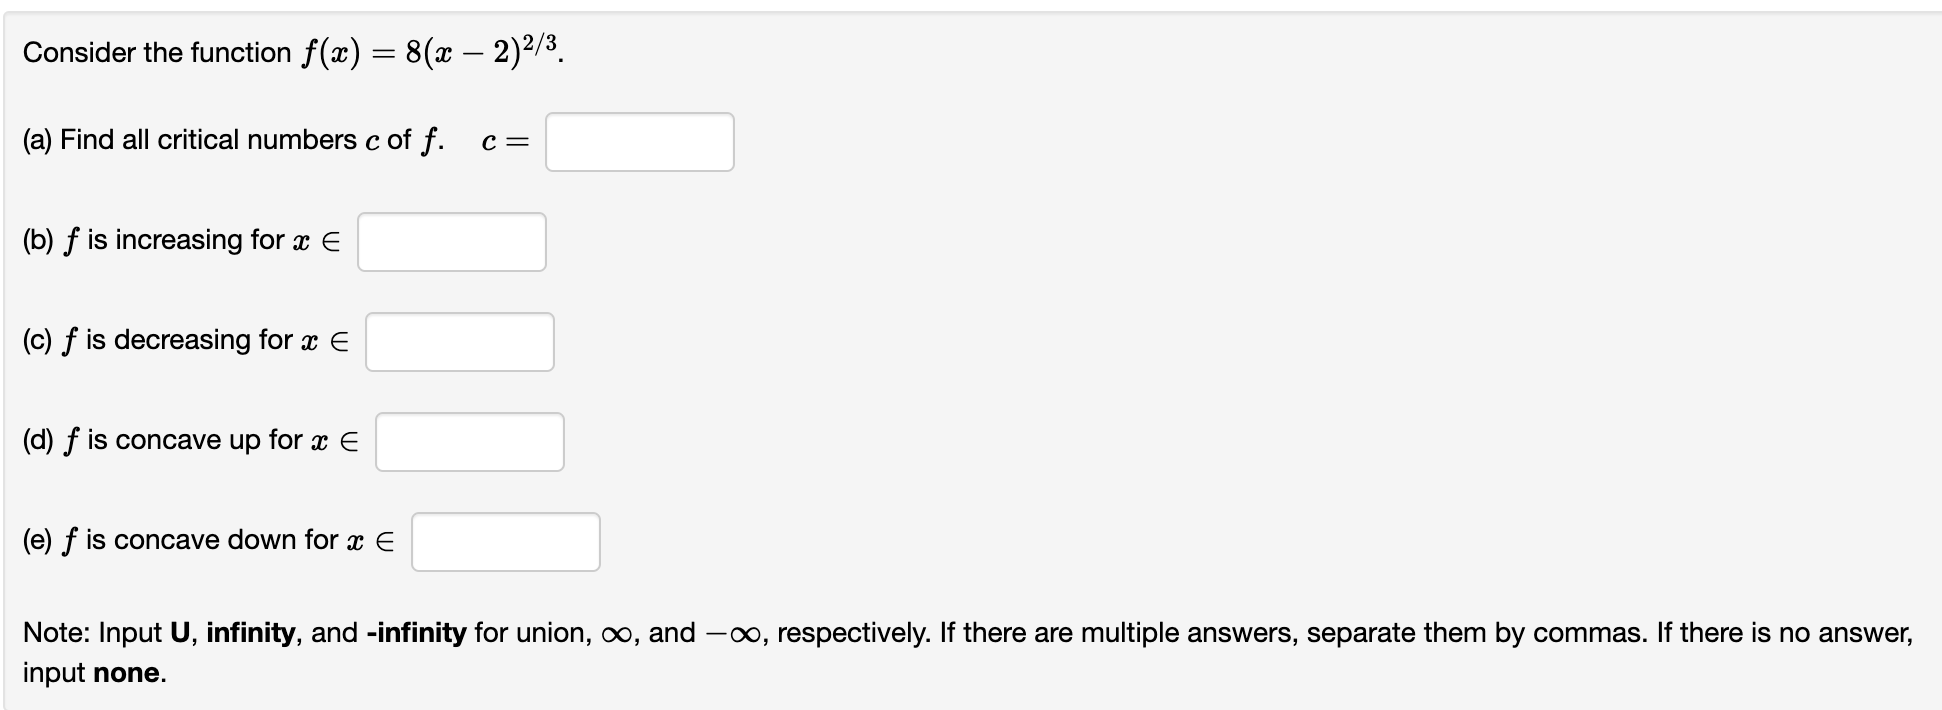Click the input box for part (c) decreasing interval
The height and width of the screenshot is (710, 1942).
point(460,341)
